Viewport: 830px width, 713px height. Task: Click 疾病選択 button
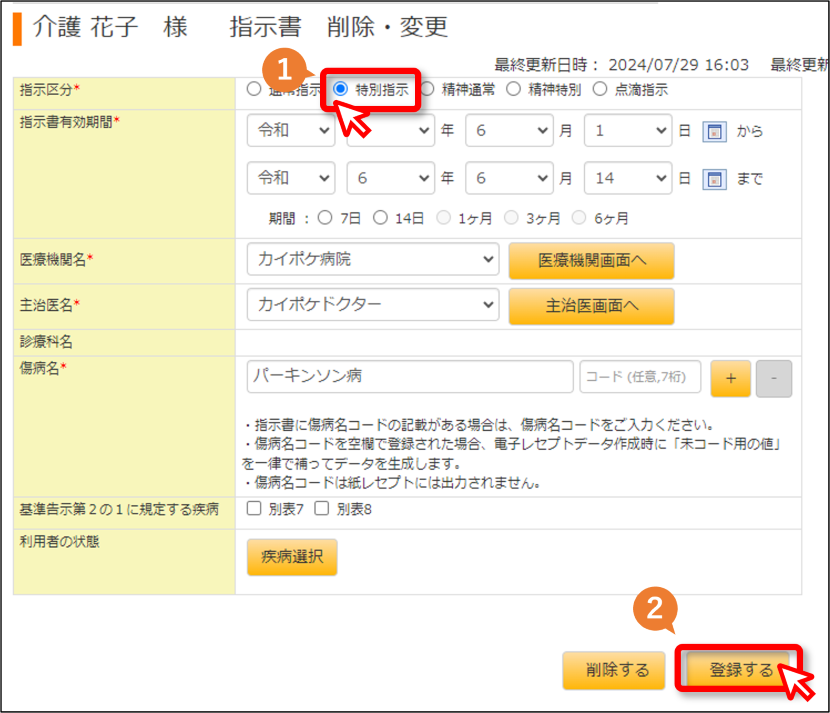pyautogui.click(x=292, y=557)
